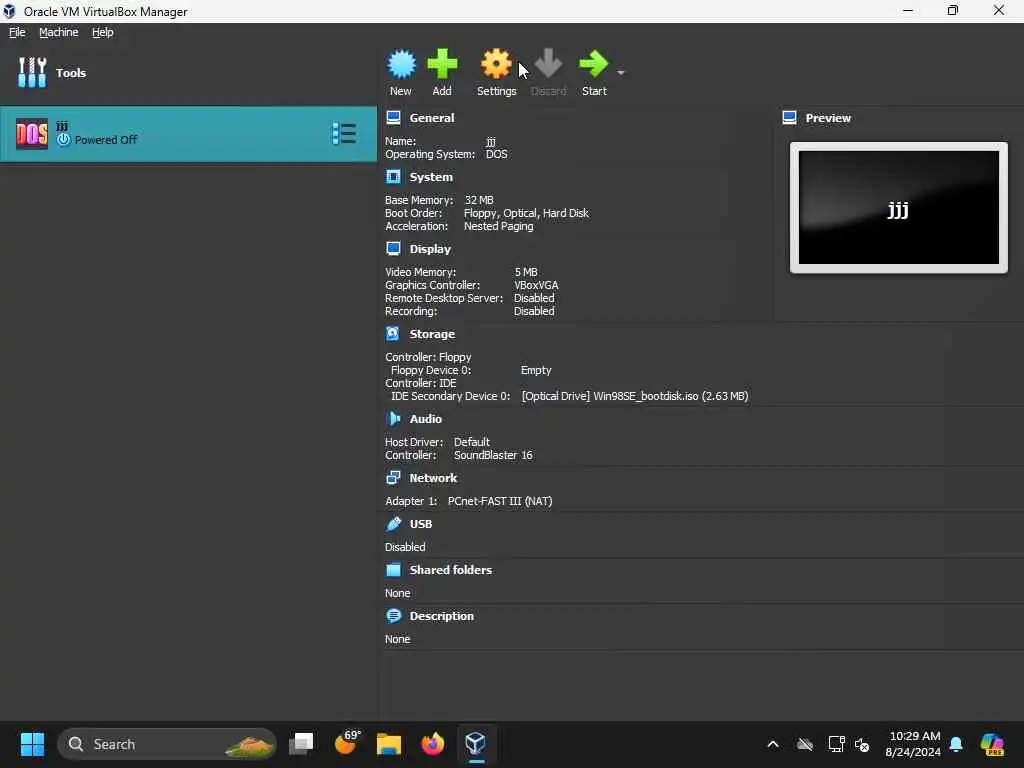The height and width of the screenshot is (768, 1024).
Task: Start the VM with green arrow
Action: click(x=593, y=64)
